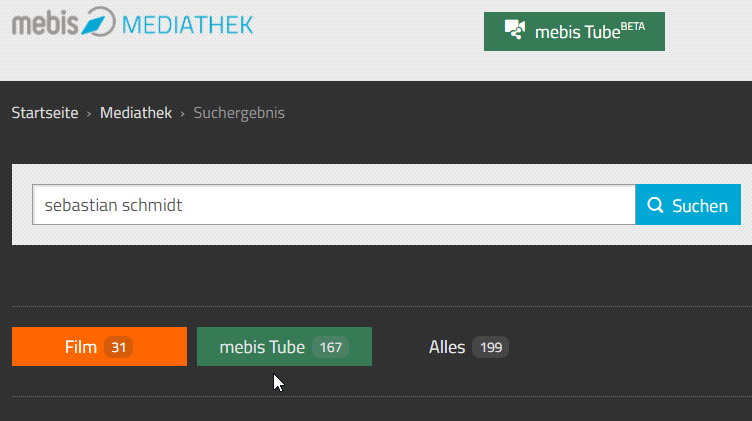
Task: Click the Alles count badge 199
Action: tap(490, 347)
